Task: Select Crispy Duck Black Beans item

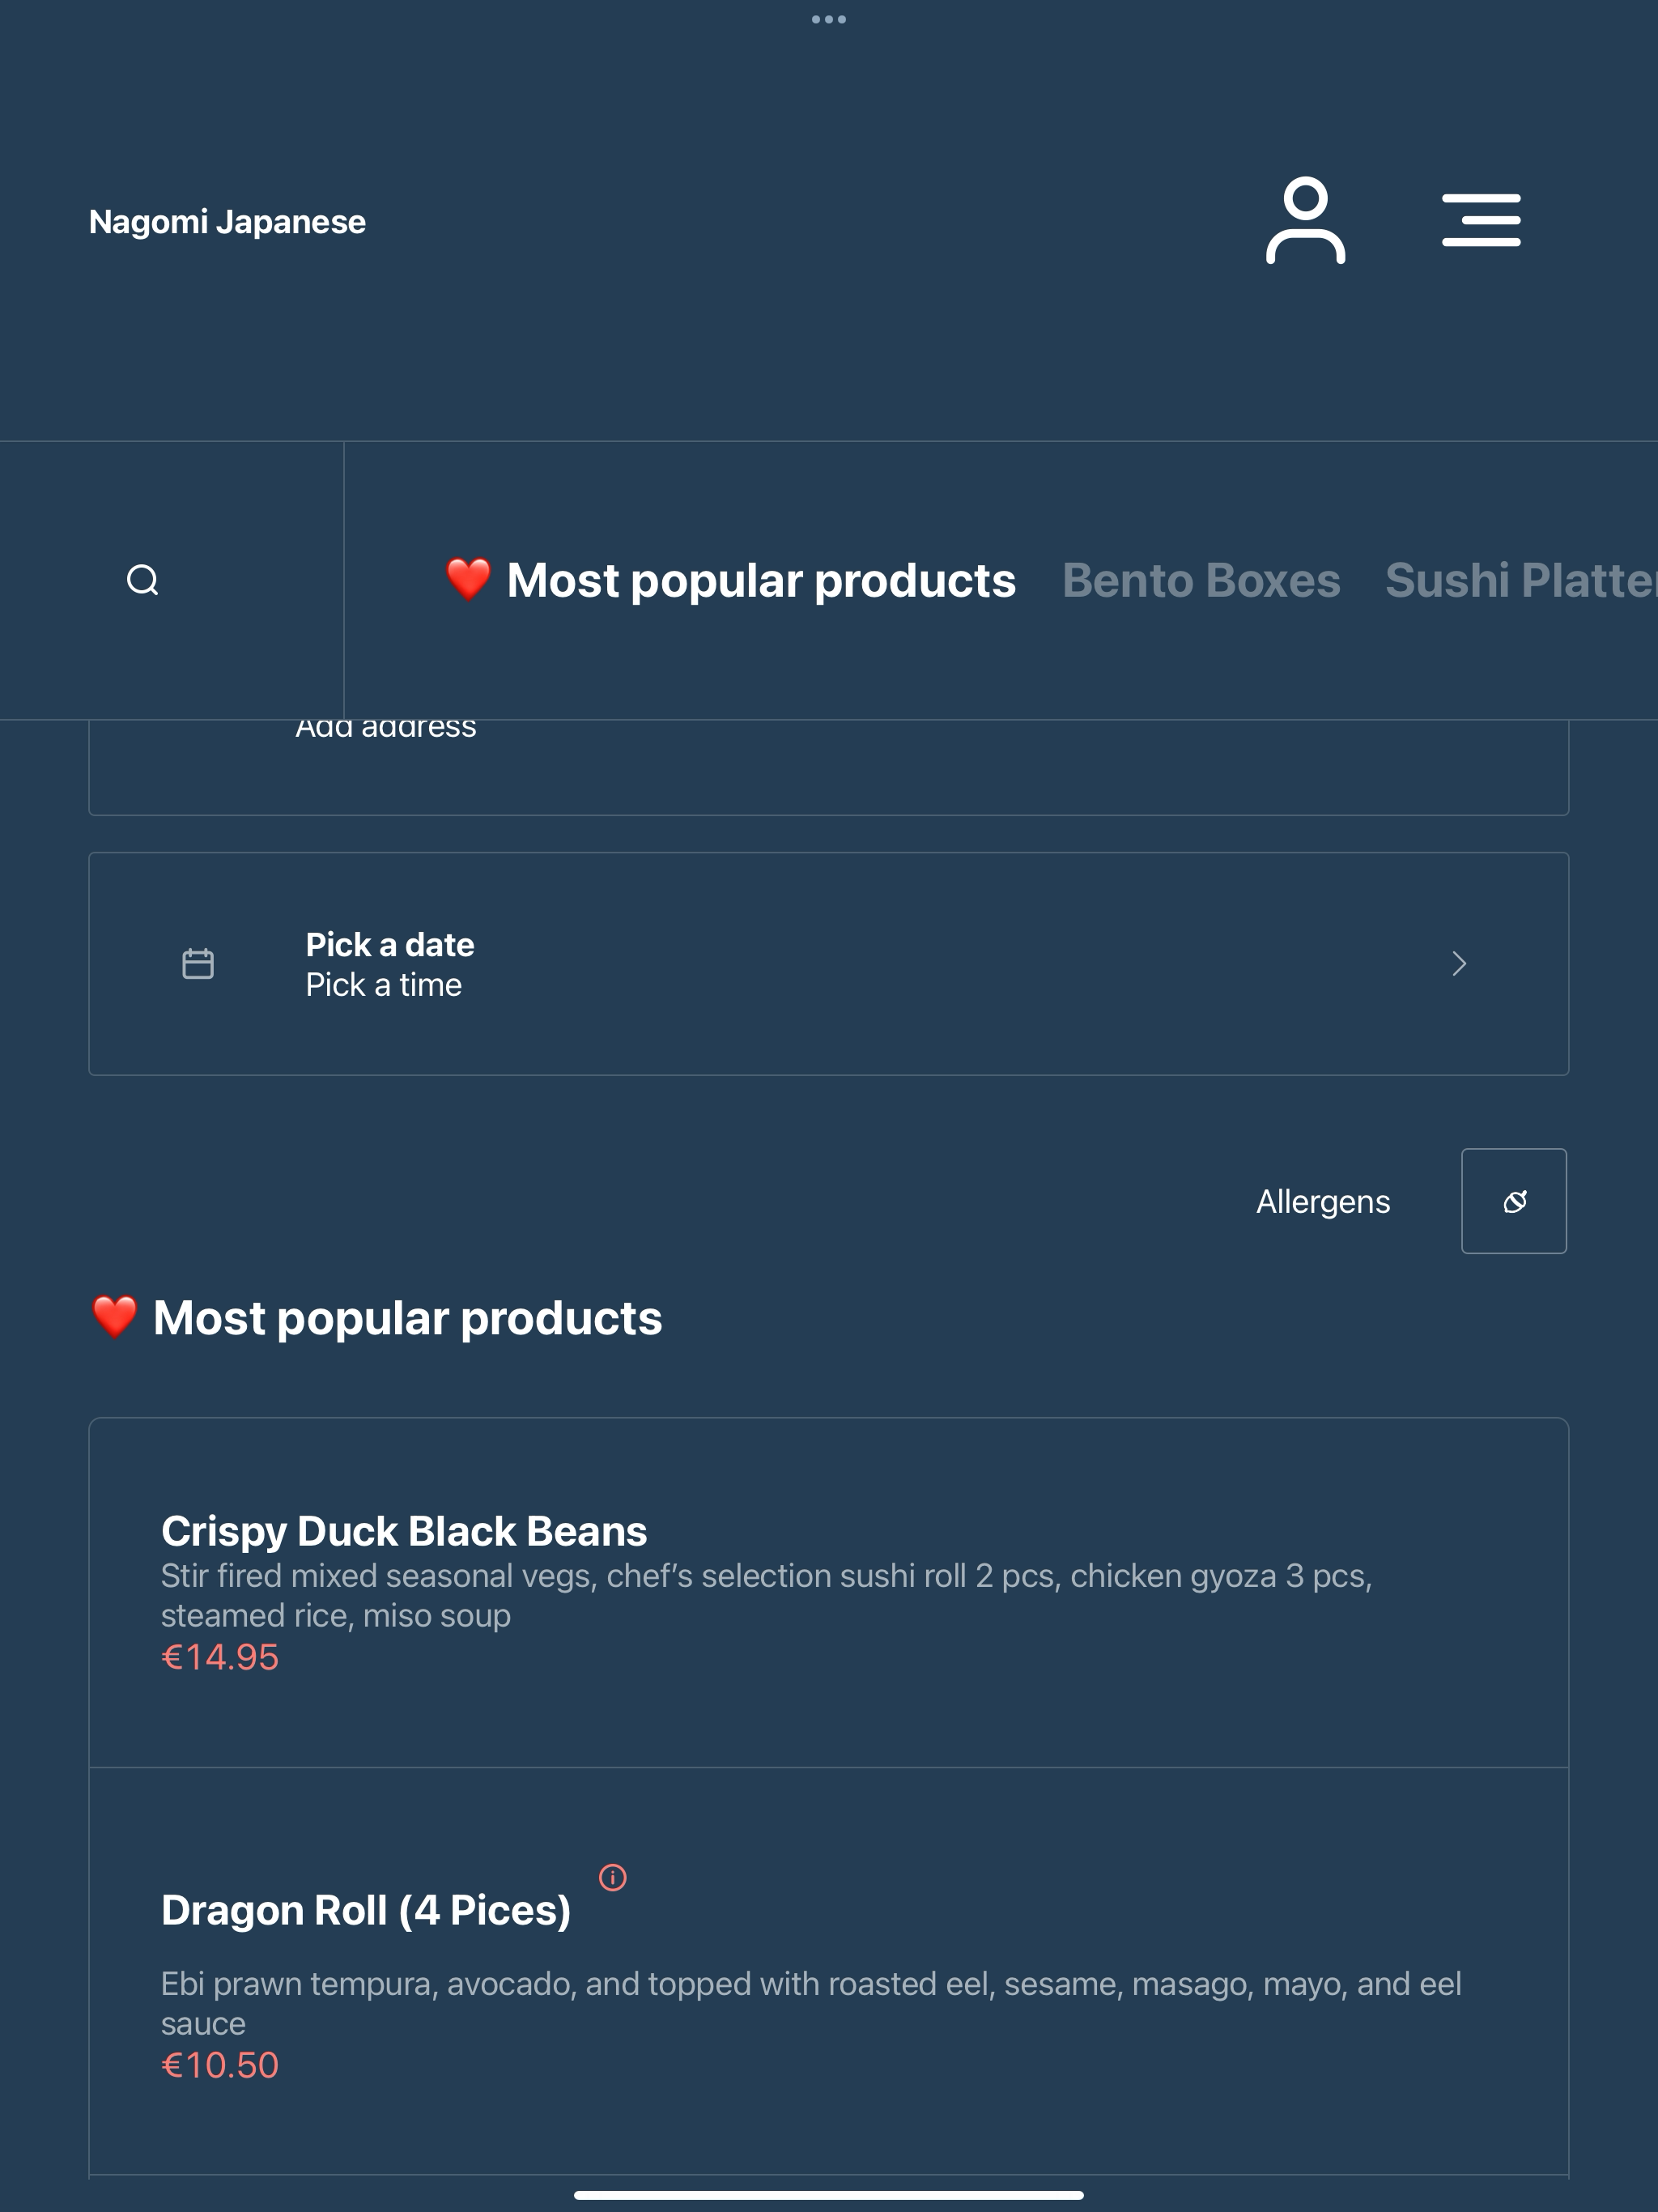Action: point(829,1593)
